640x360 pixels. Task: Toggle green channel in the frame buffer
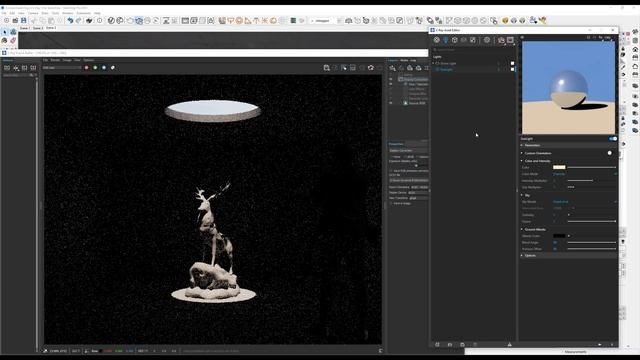[95, 68]
